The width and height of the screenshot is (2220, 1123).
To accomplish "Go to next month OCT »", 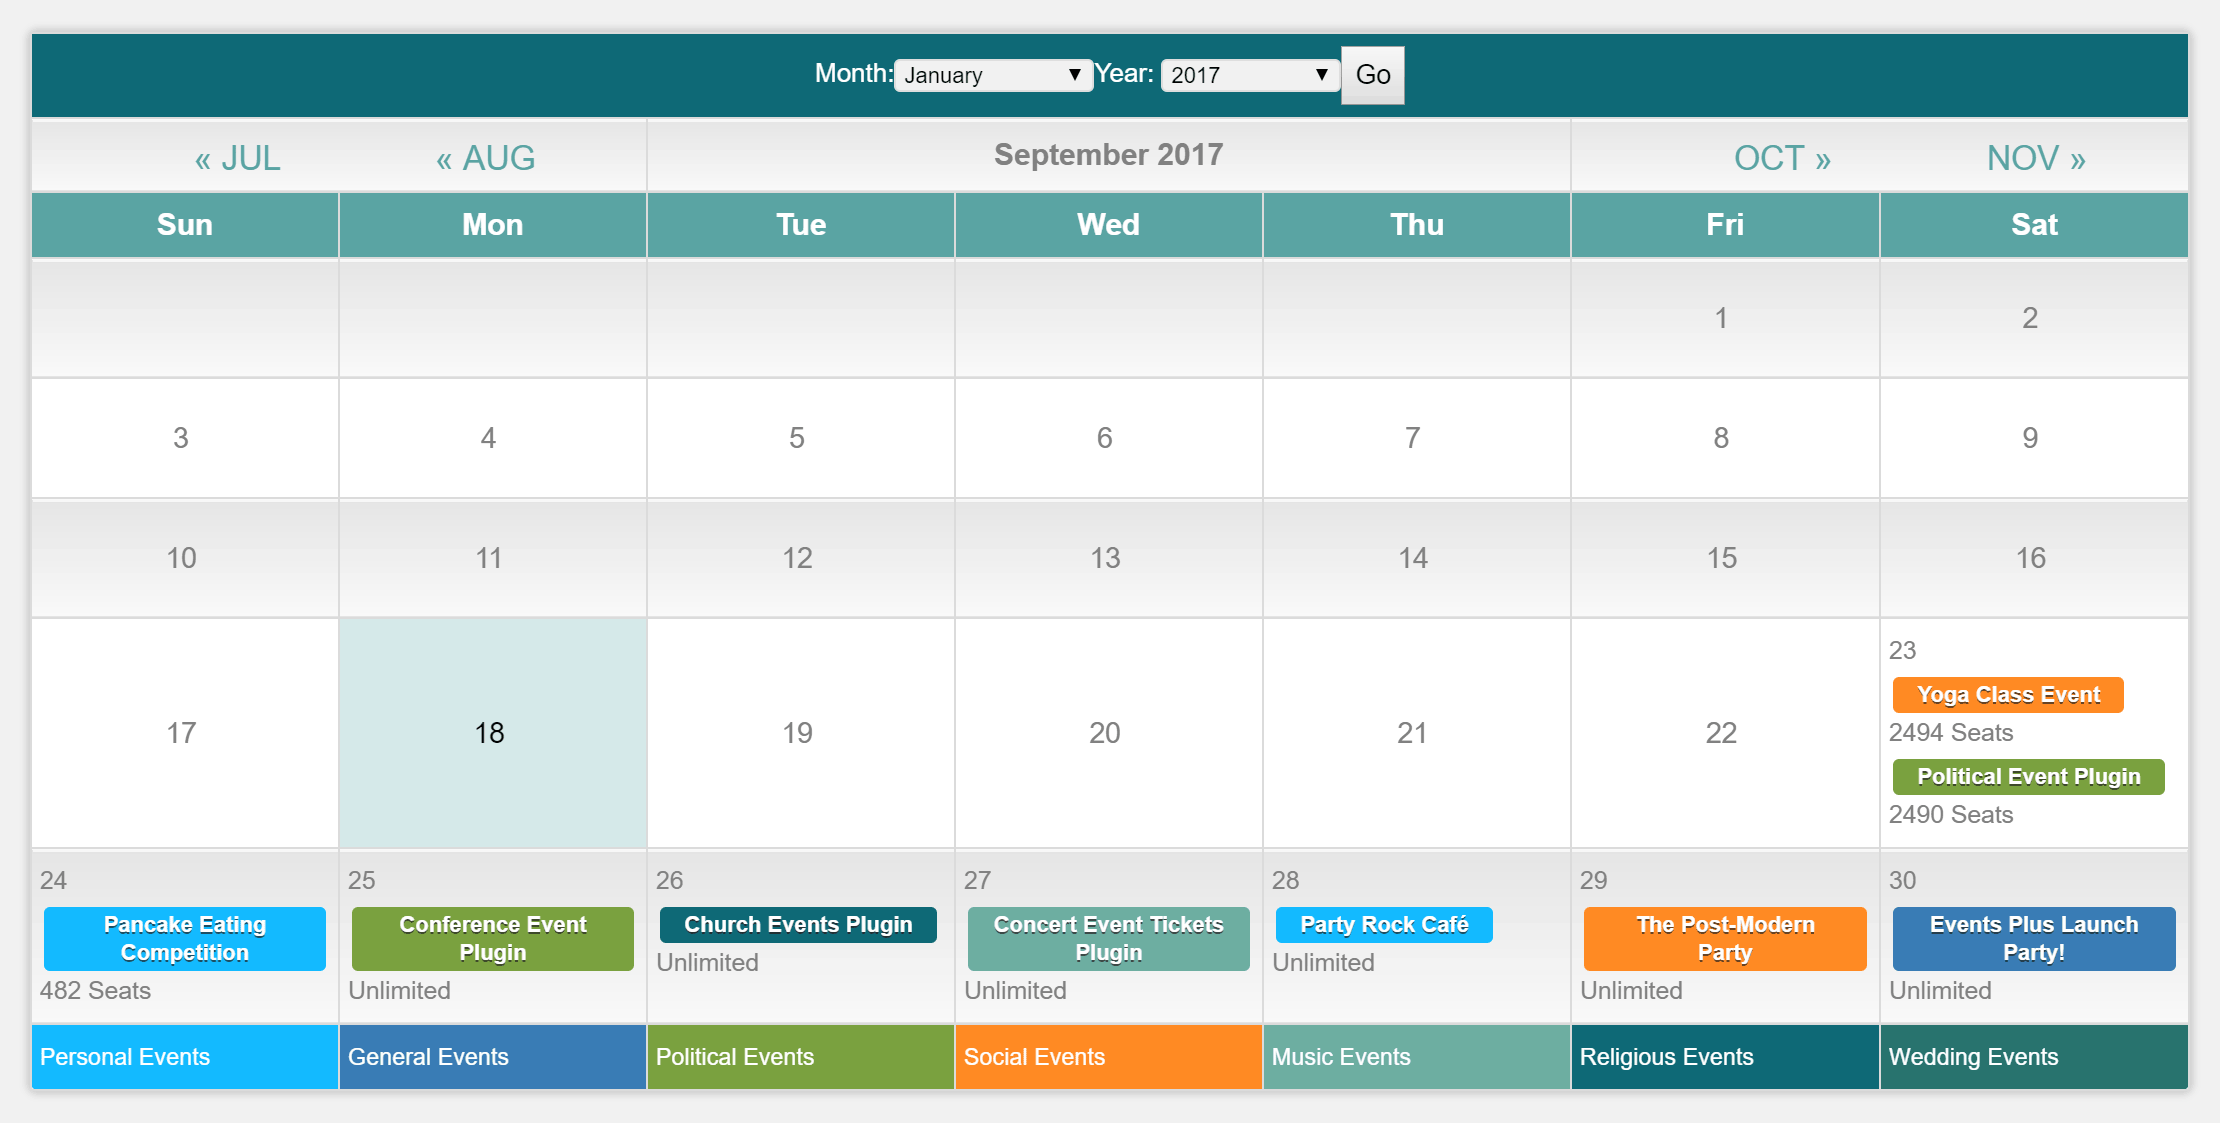I will (1782, 158).
